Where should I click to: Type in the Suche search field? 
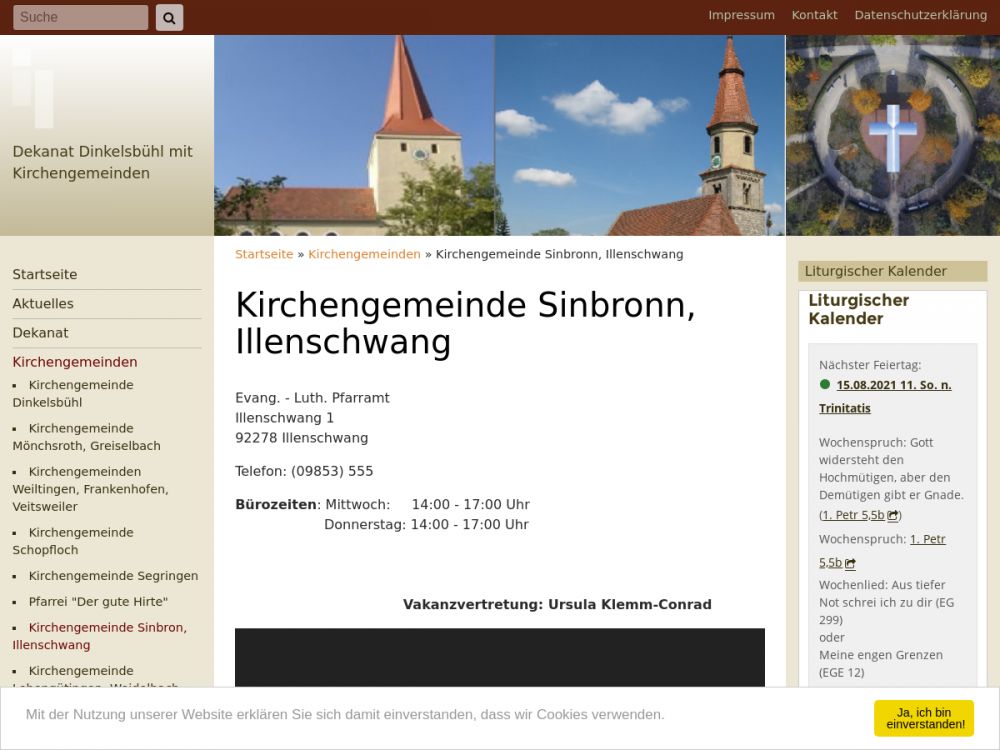pyautogui.click(x=80, y=17)
